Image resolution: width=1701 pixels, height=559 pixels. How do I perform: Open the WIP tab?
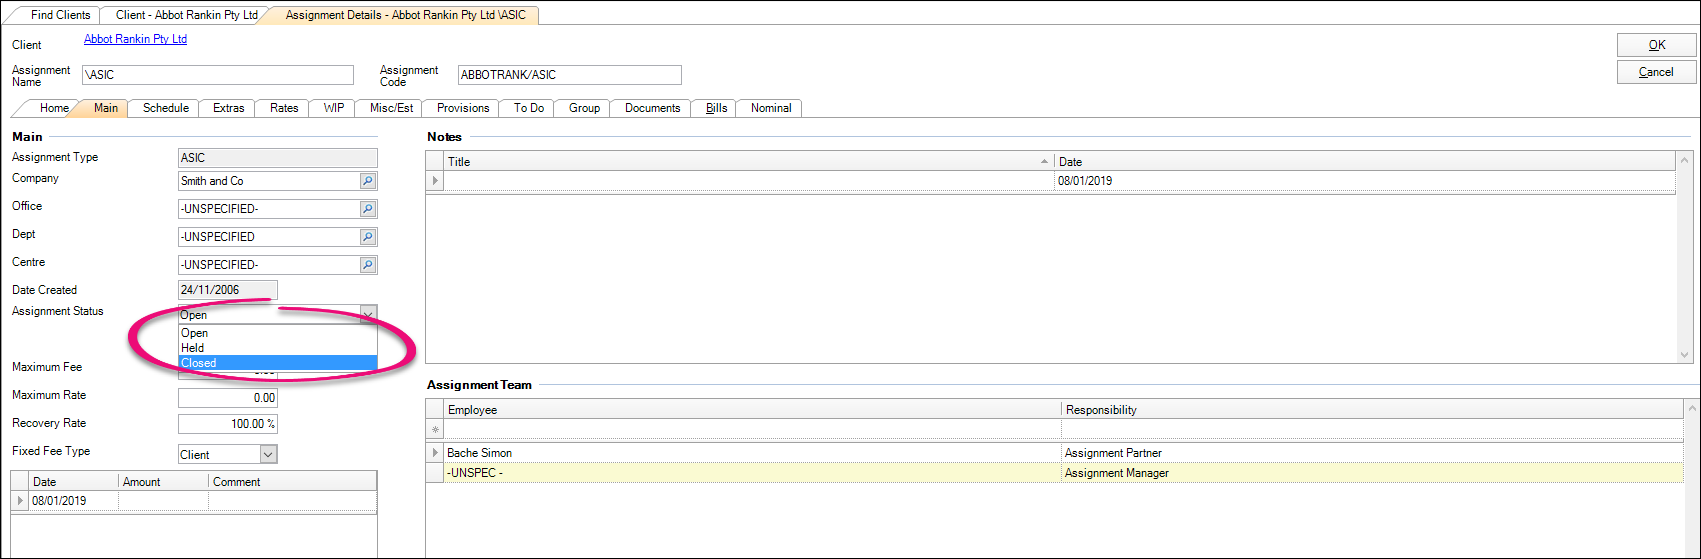(333, 108)
